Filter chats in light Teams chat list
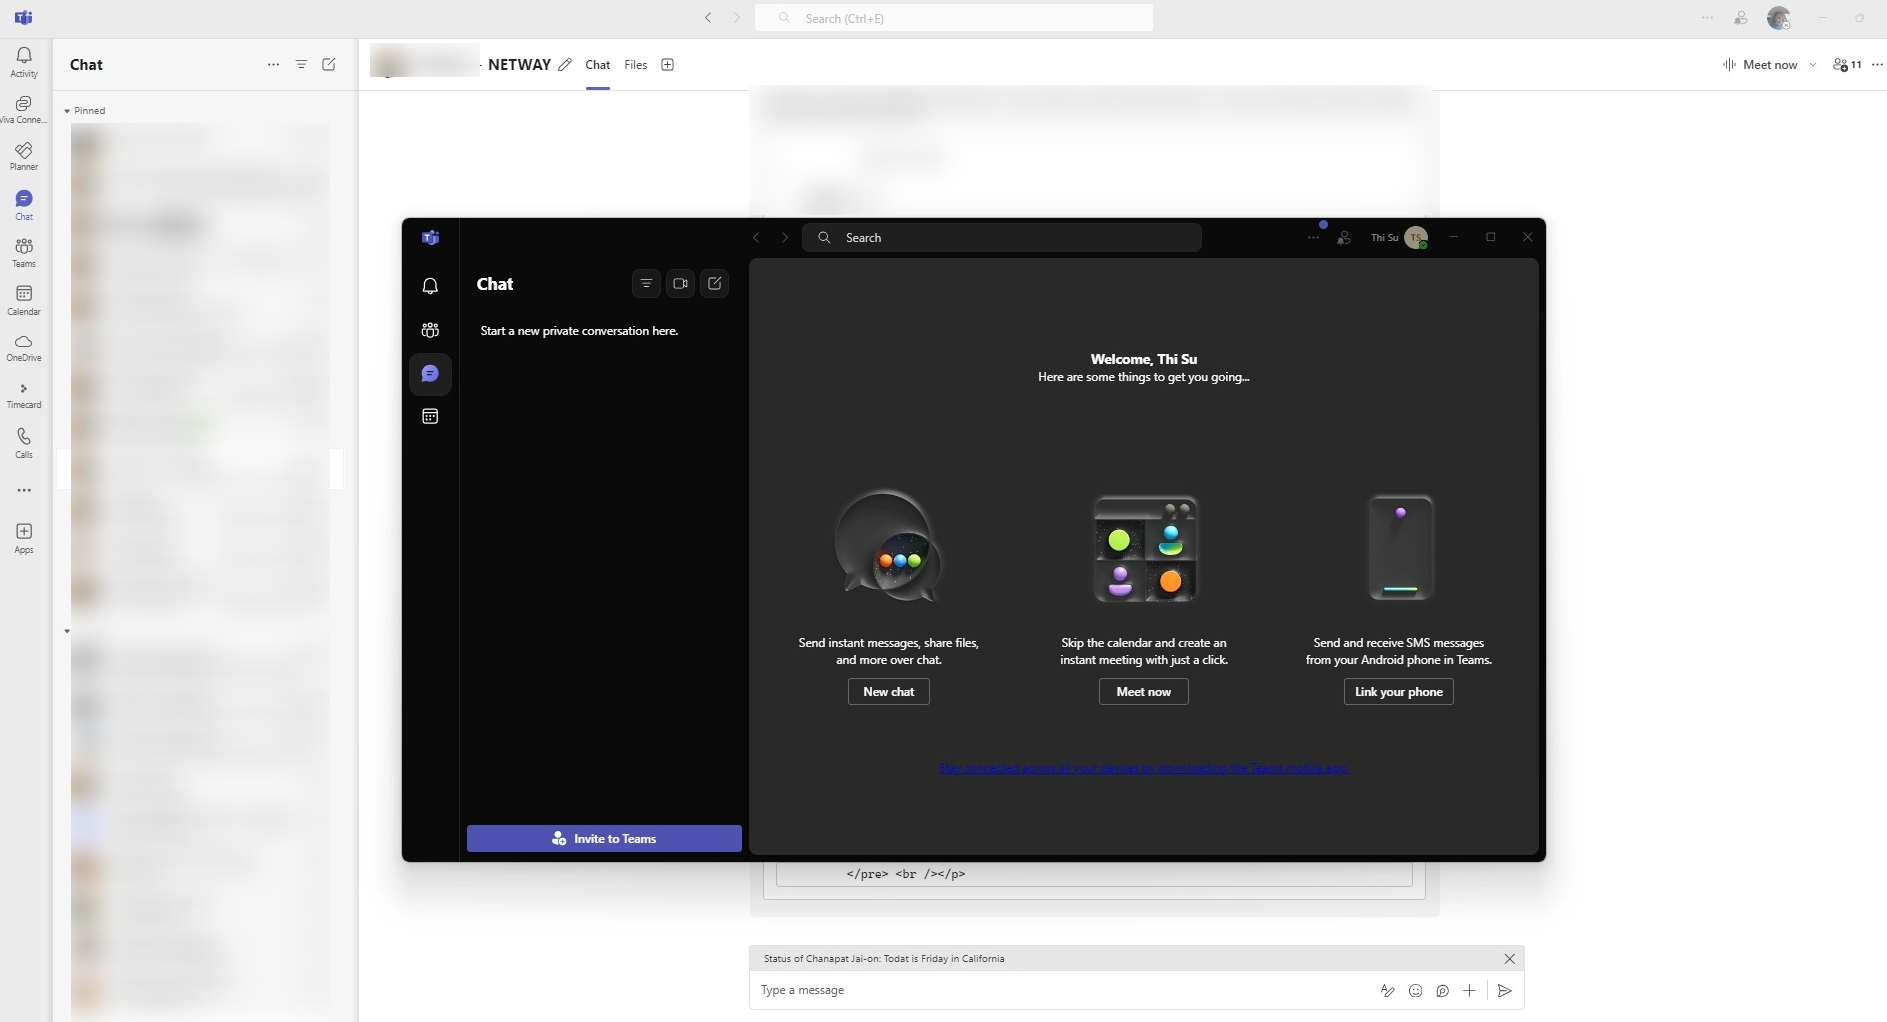 (301, 64)
